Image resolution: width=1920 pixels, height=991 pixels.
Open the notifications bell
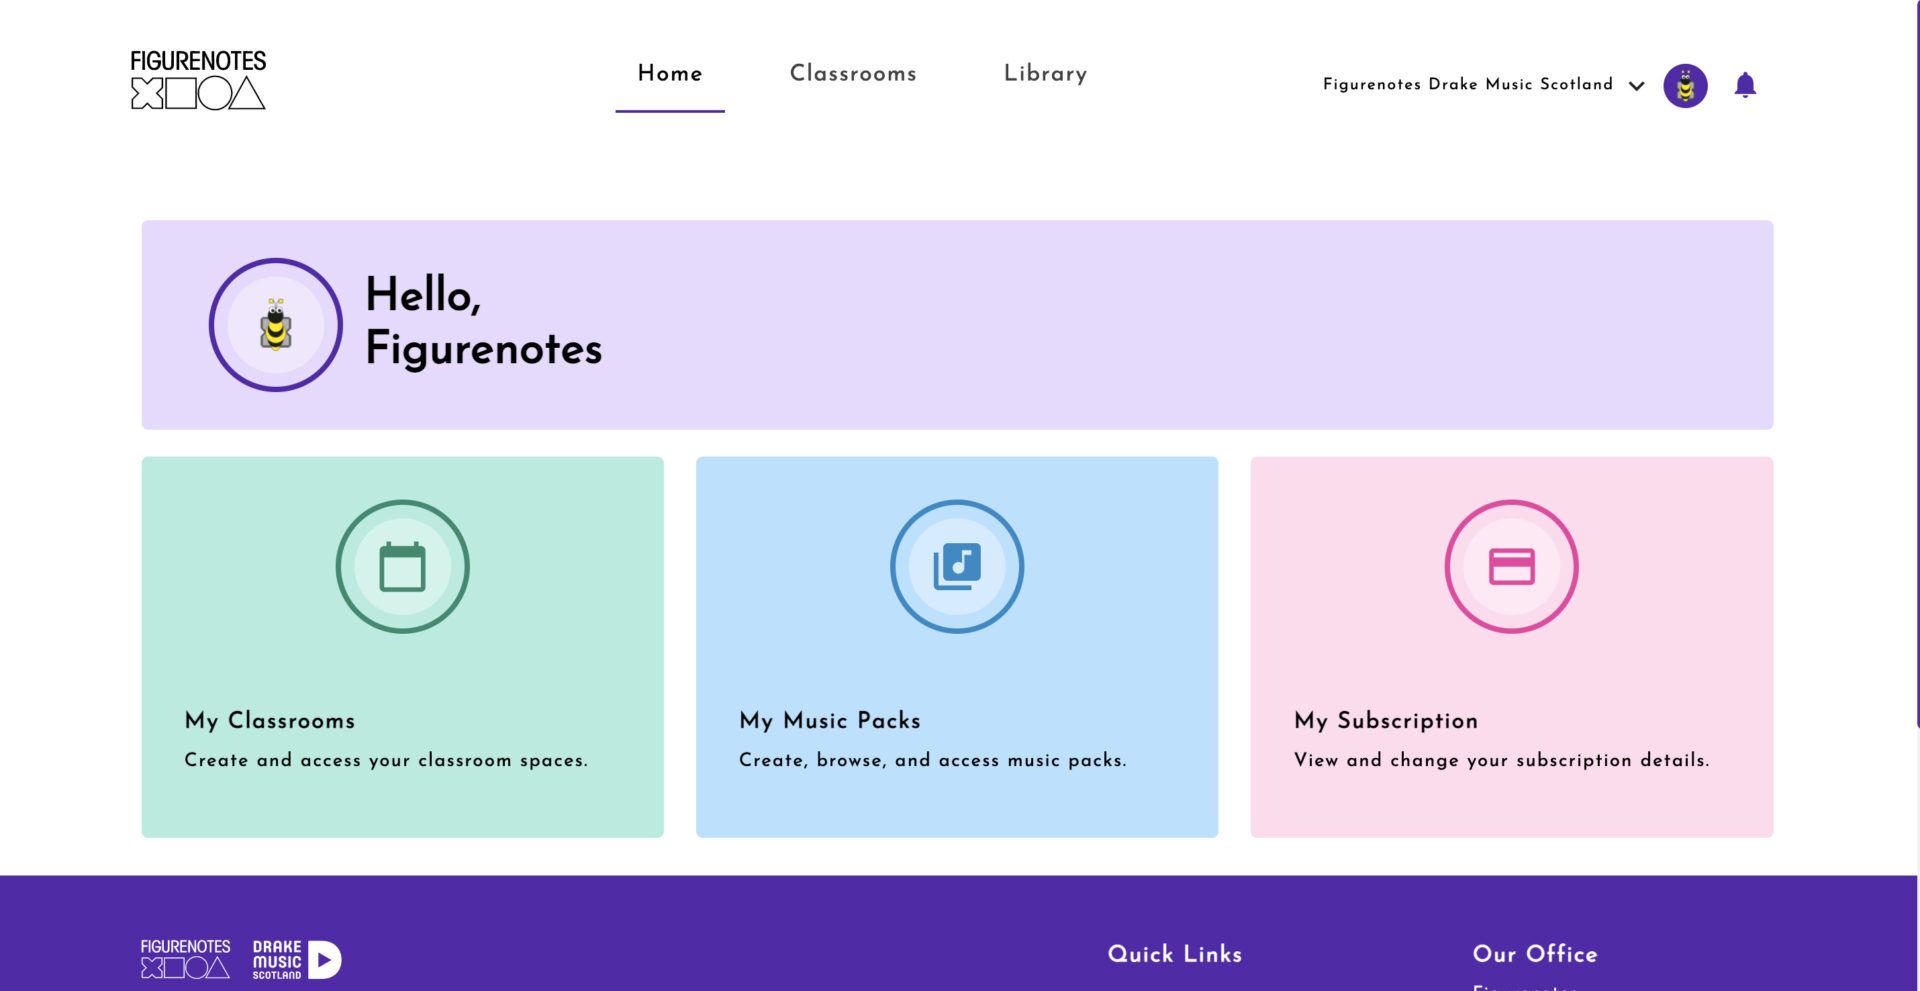[1745, 85]
